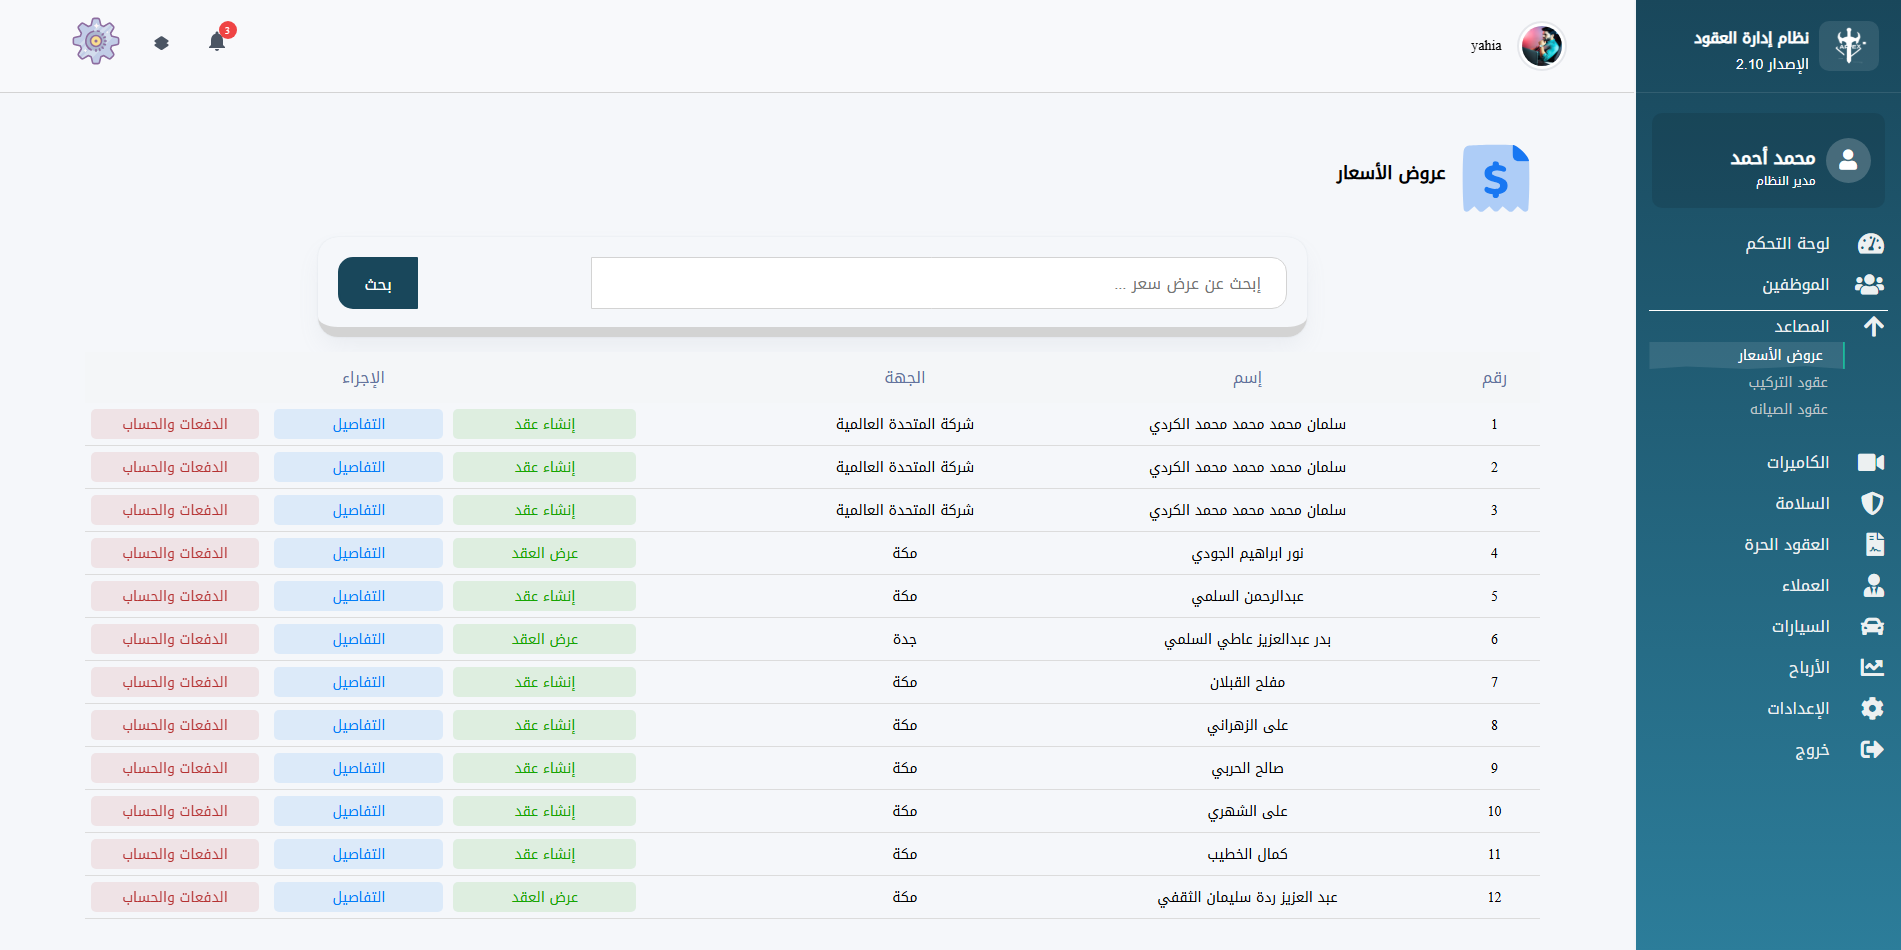Click the السيارات car icon
Screen dimensions: 1901x950
(x=1871, y=626)
